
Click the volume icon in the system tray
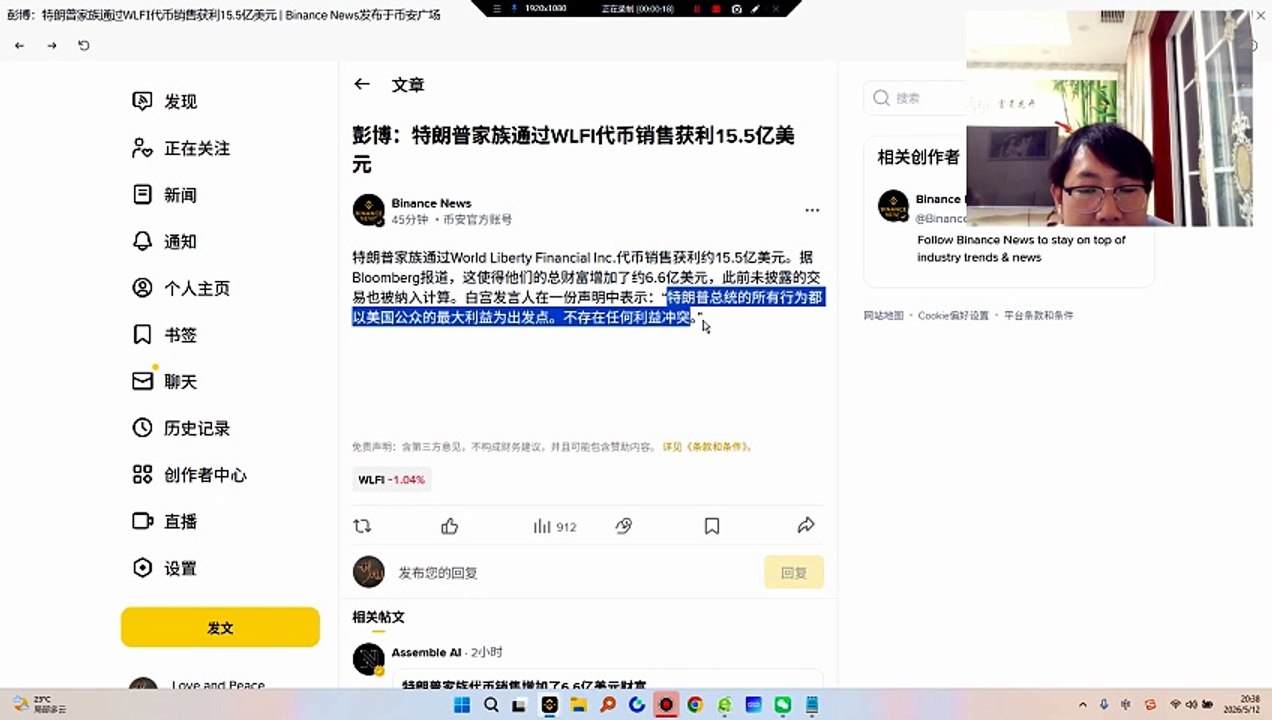pyautogui.click(x=1191, y=705)
